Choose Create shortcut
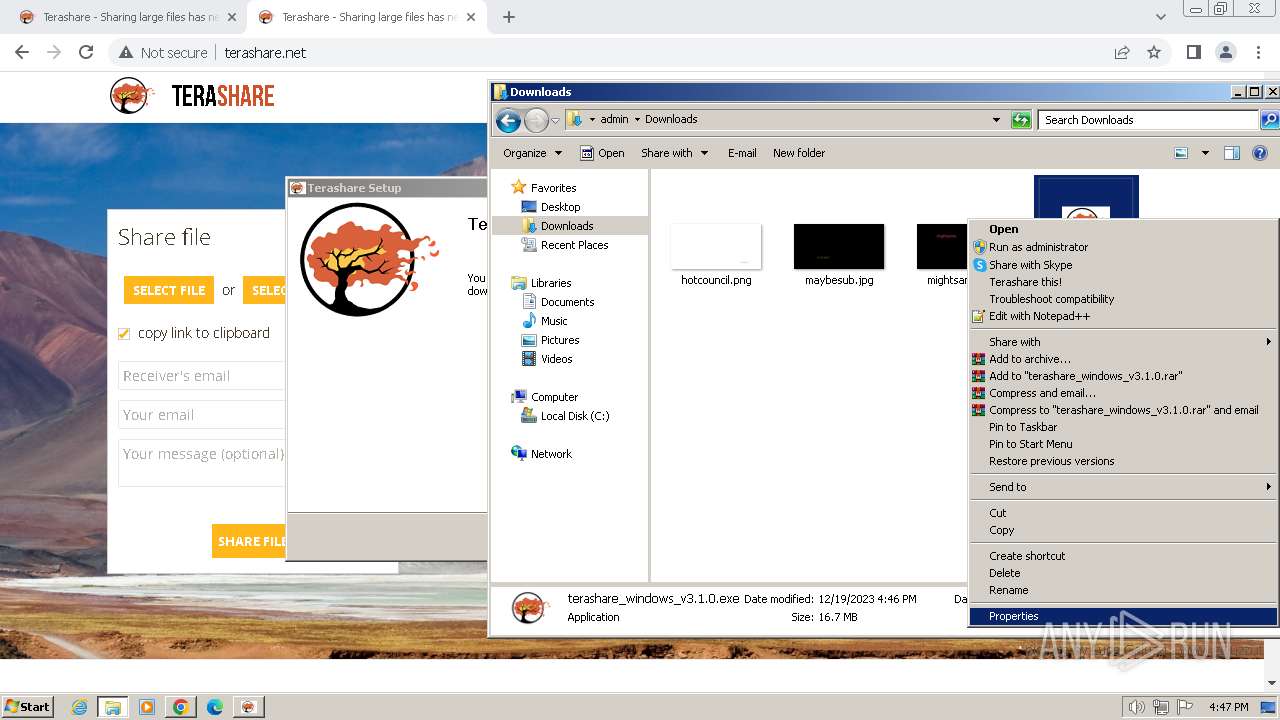 click(x=1124, y=556)
